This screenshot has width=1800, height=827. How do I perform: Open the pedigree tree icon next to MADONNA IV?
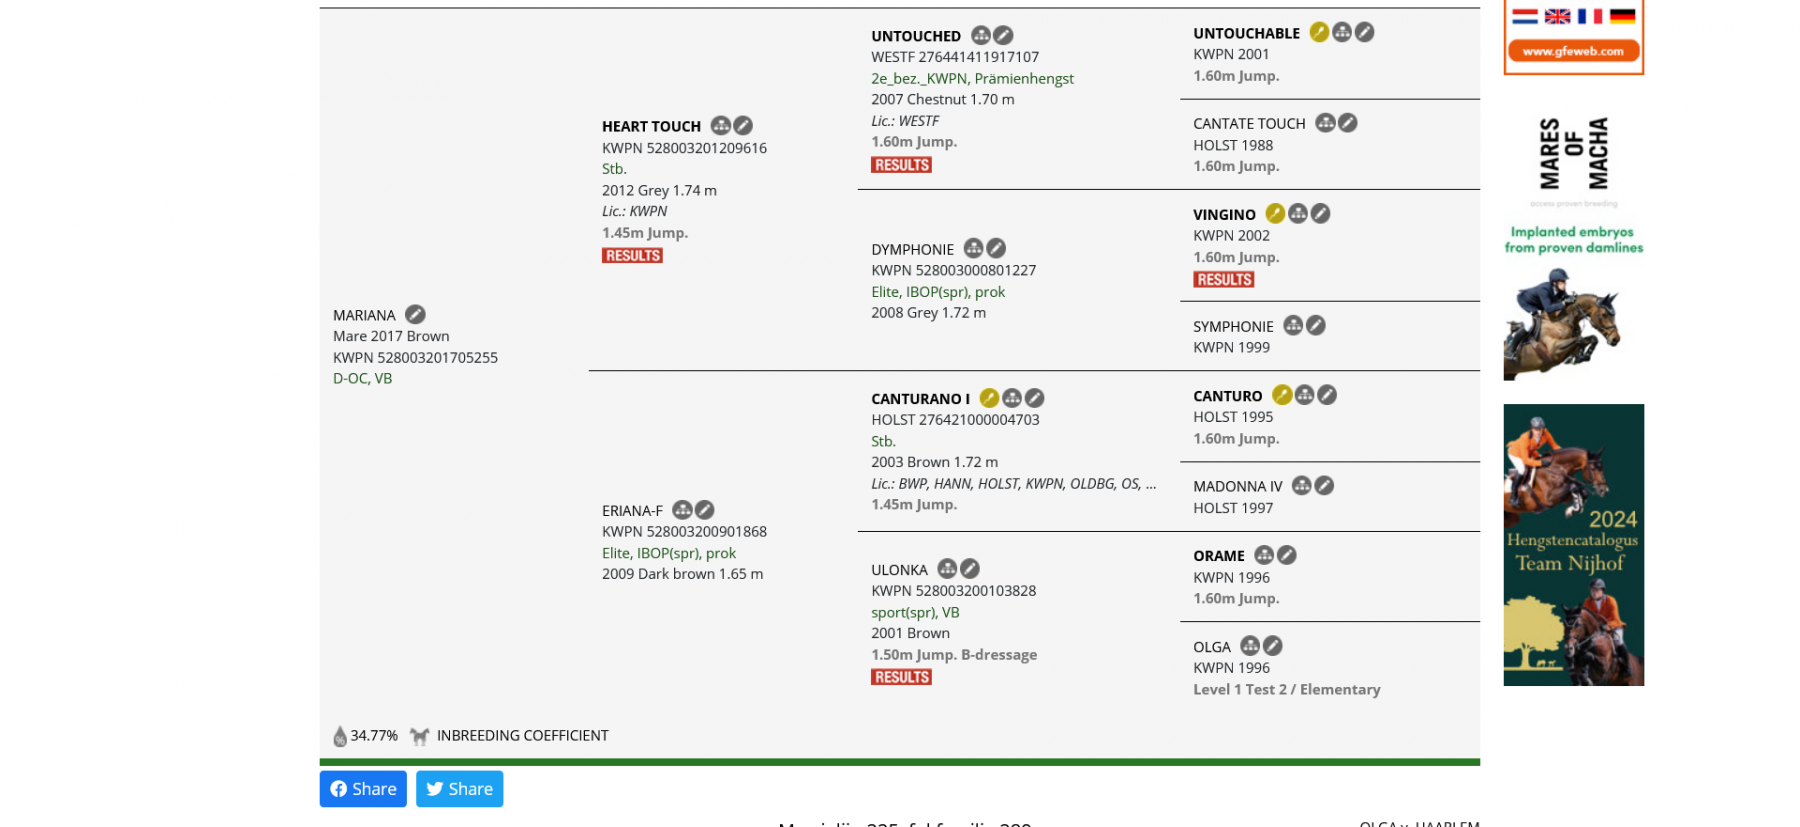pos(1301,486)
